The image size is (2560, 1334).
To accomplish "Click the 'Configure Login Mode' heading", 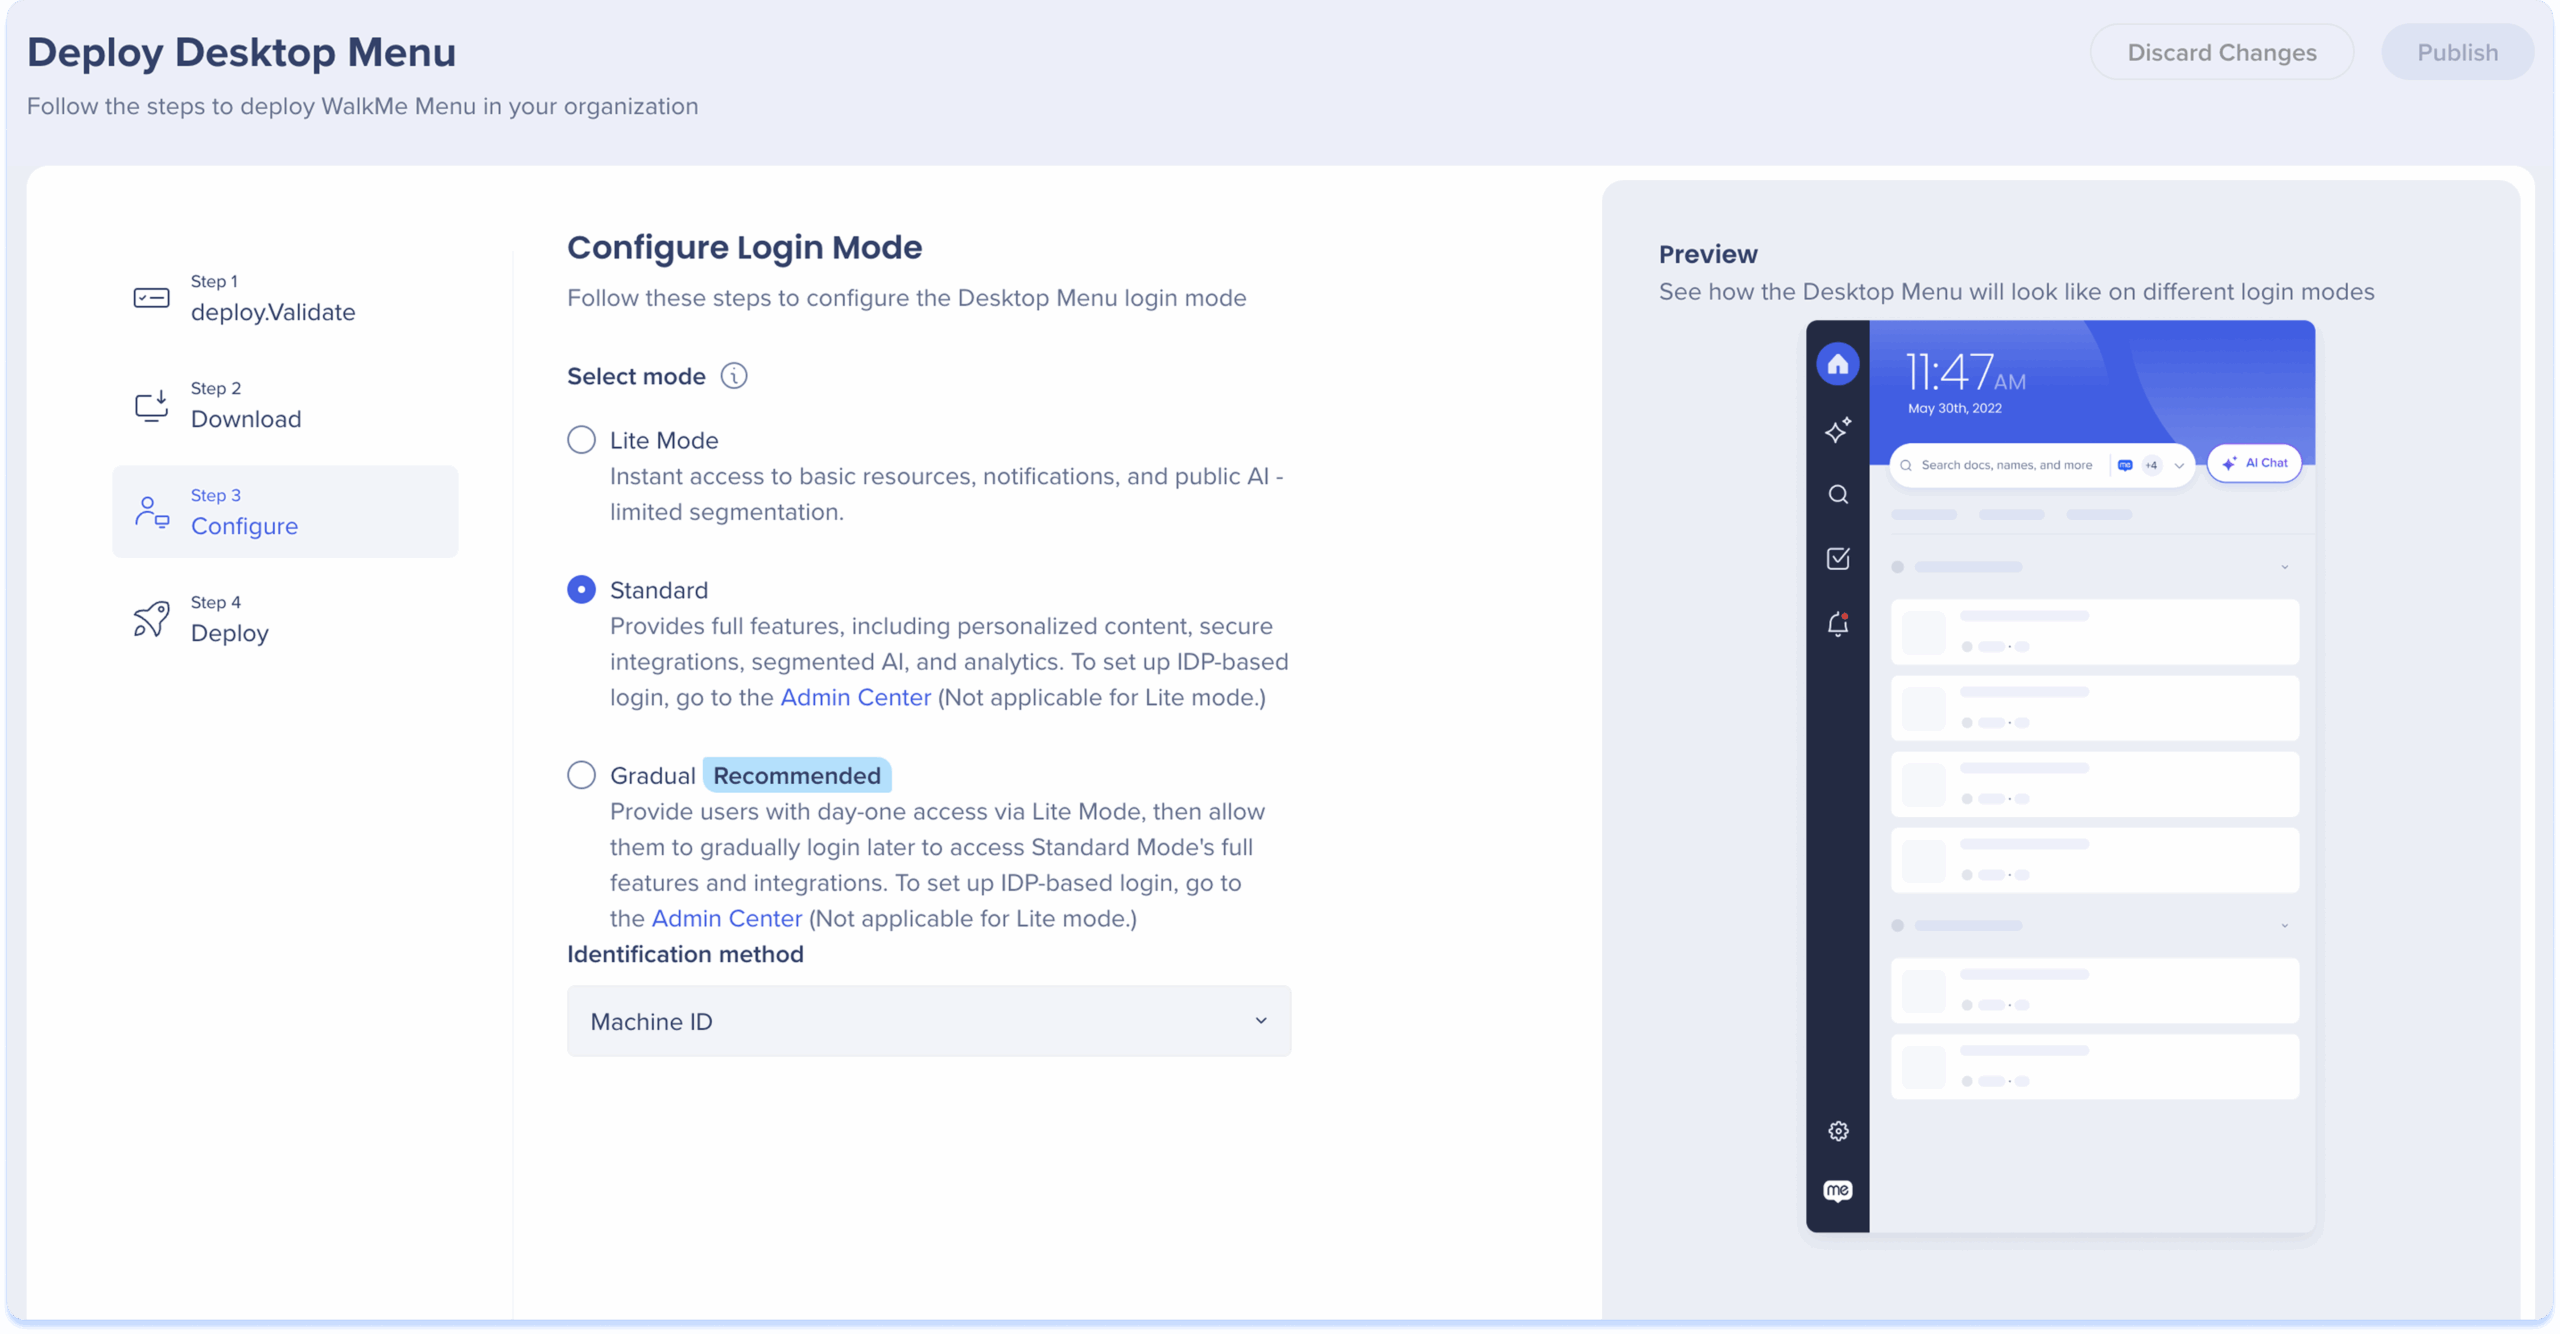I will coord(744,247).
